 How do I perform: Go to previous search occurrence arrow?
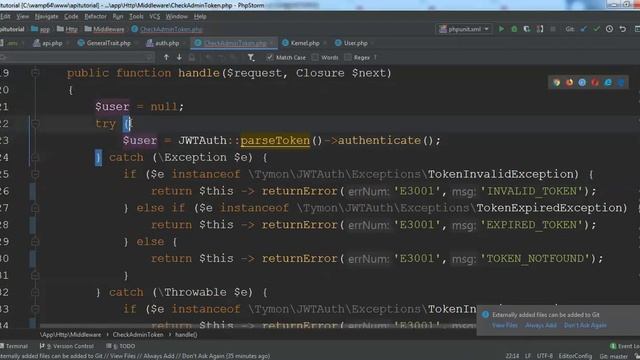tap(166, 58)
